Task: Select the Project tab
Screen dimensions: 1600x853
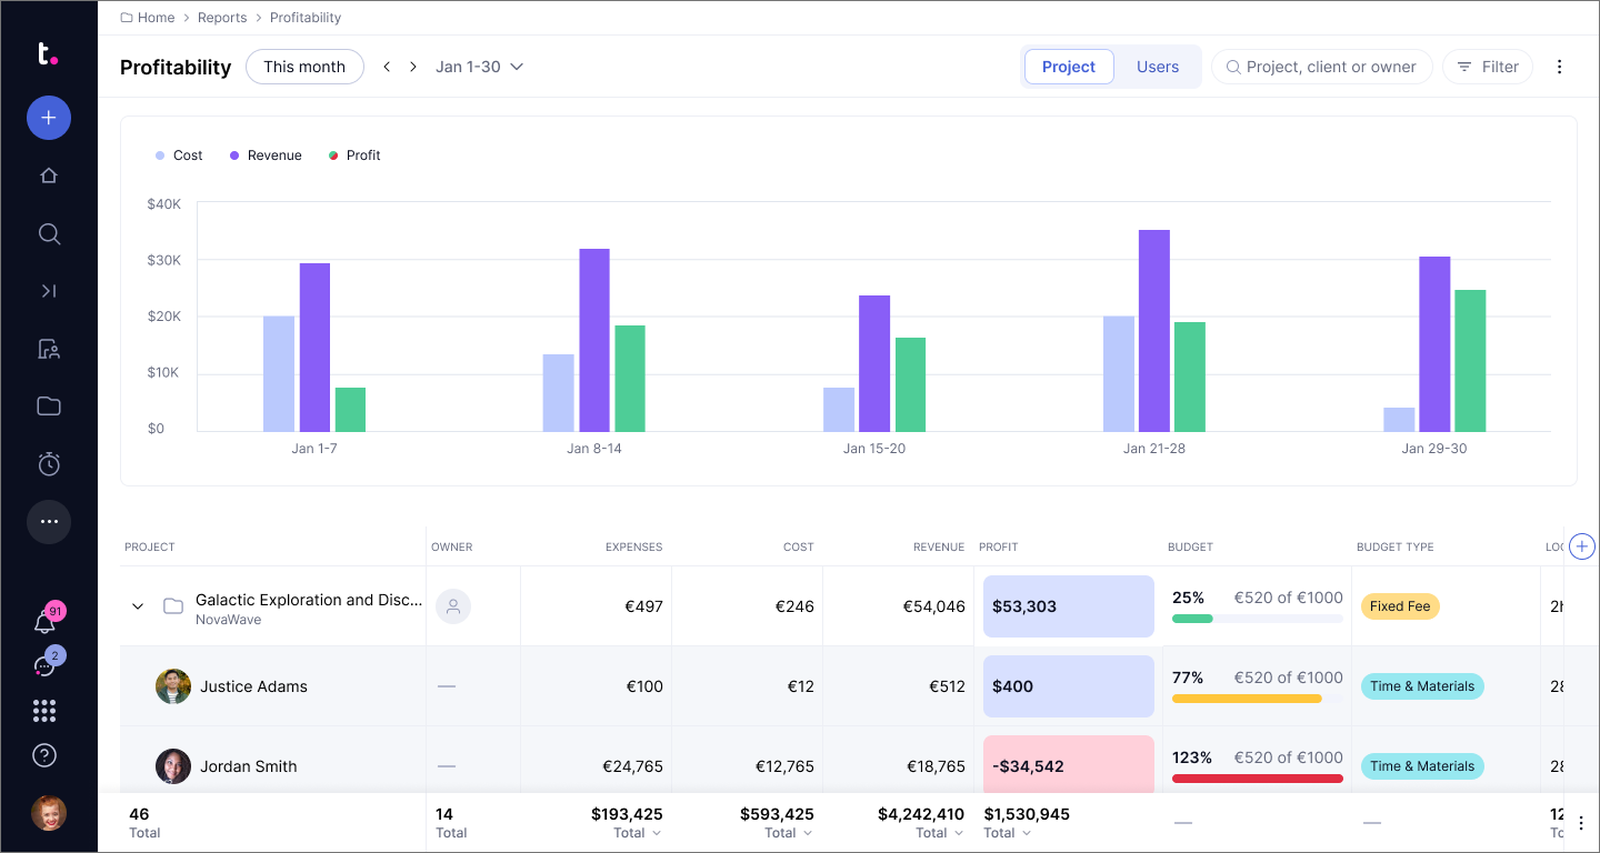Action: point(1068,67)
